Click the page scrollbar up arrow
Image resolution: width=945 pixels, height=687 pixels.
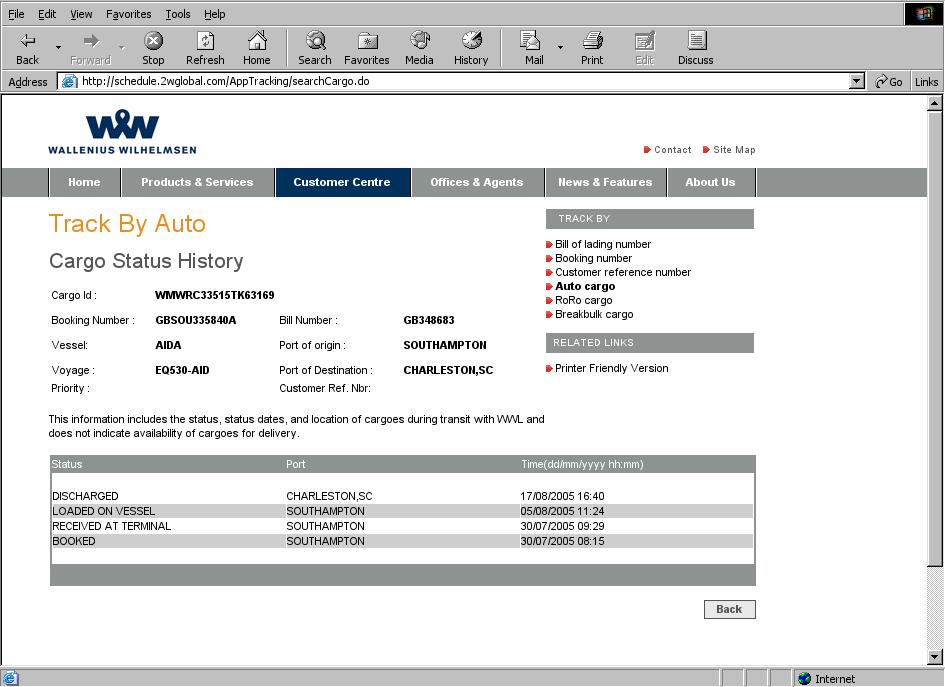click(x=935, y=103)
